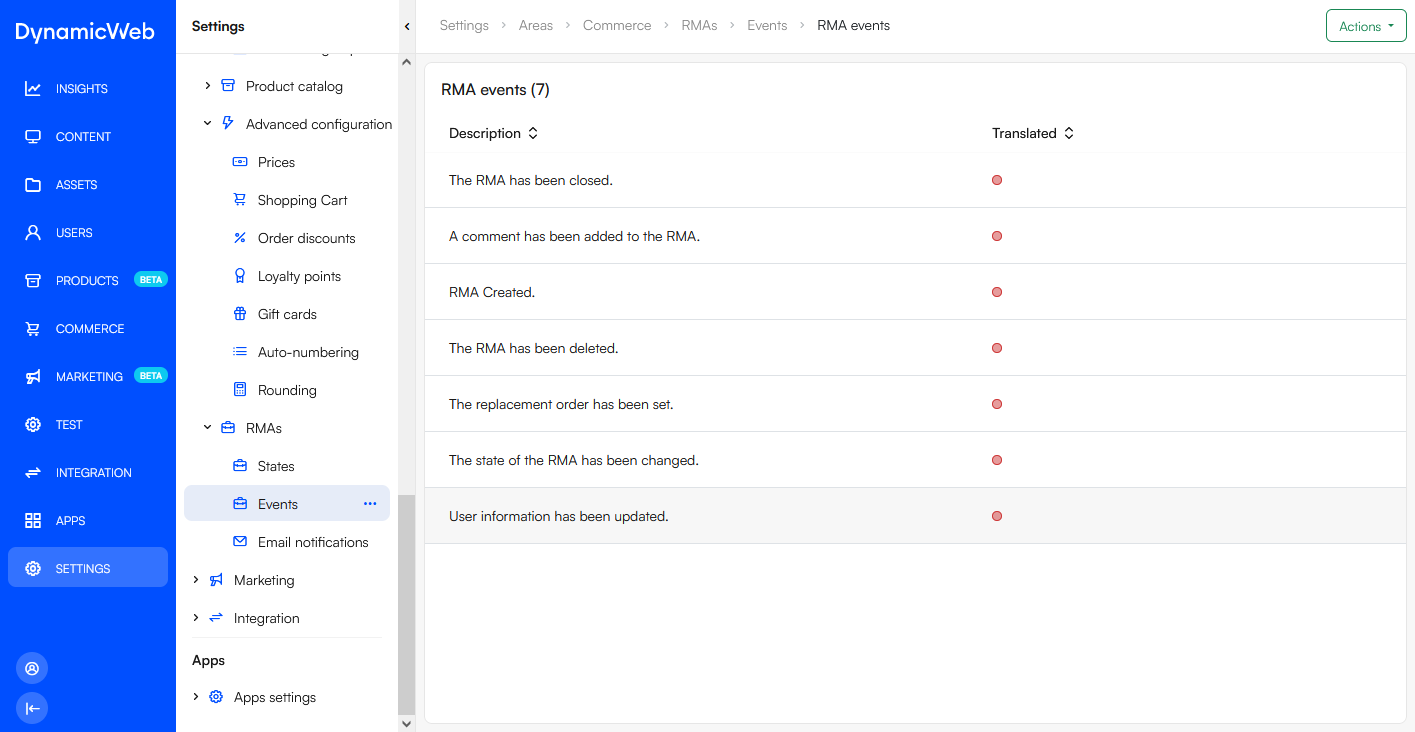Open 'A comment has been added' row

click(915, 236)
